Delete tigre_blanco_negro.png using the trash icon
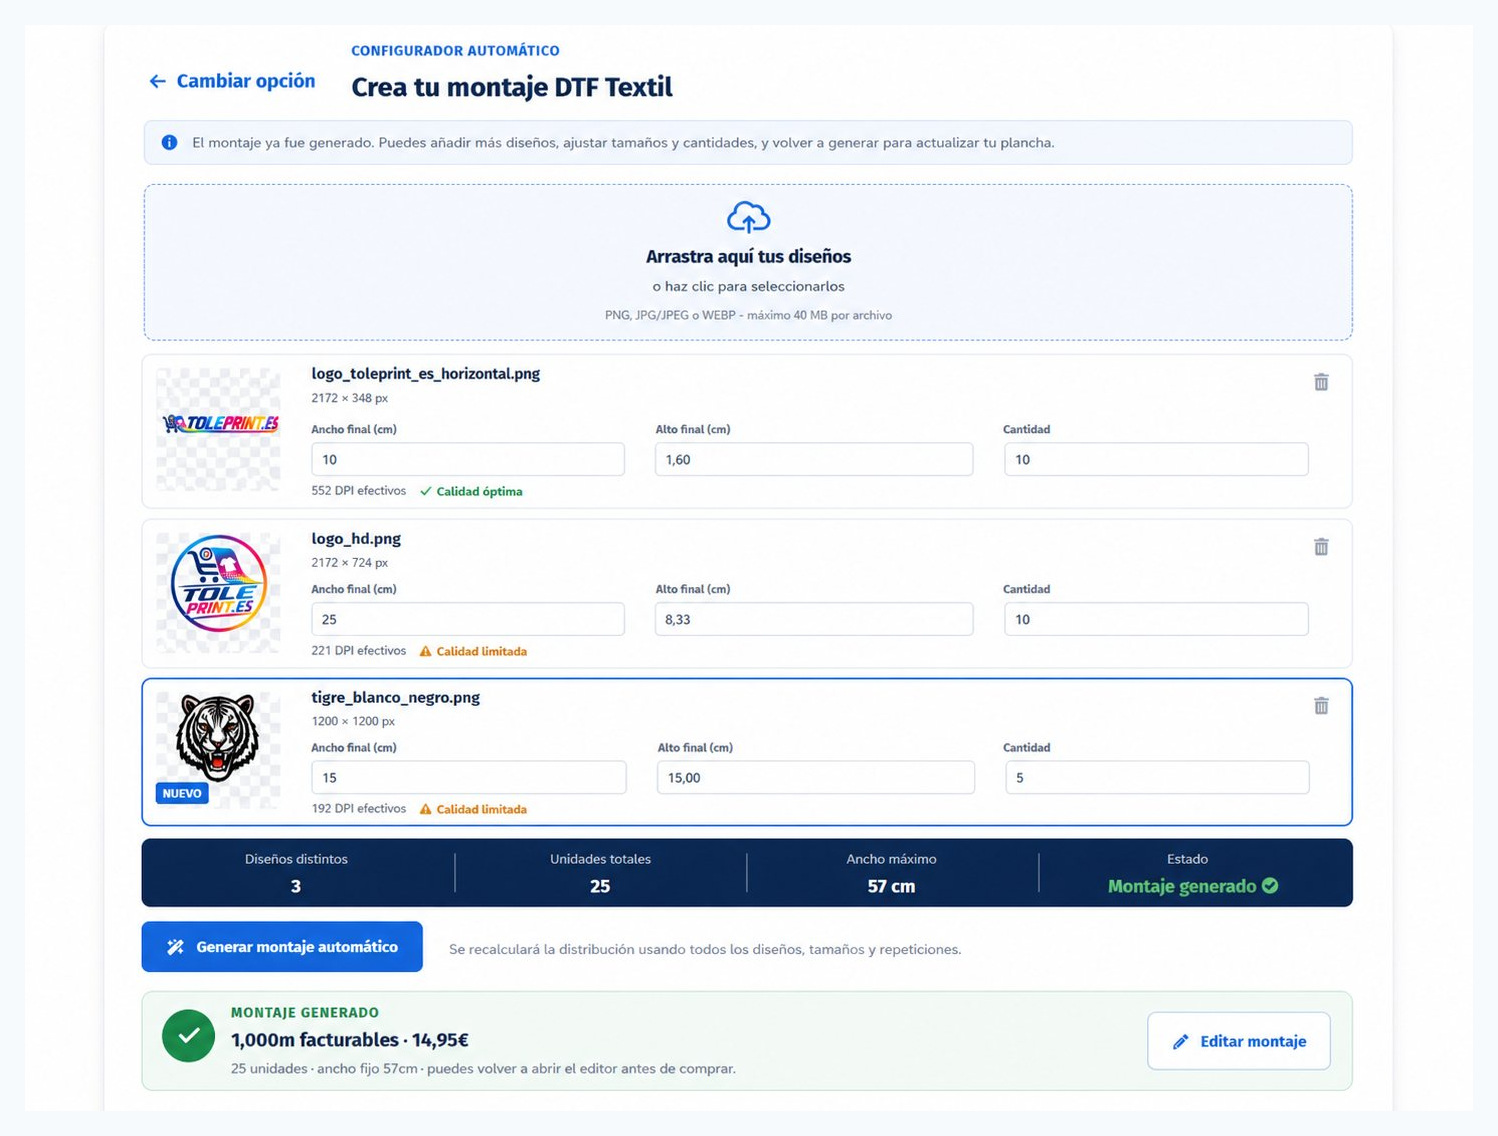This screenshot has width=1498, height=1136. 1321,705
